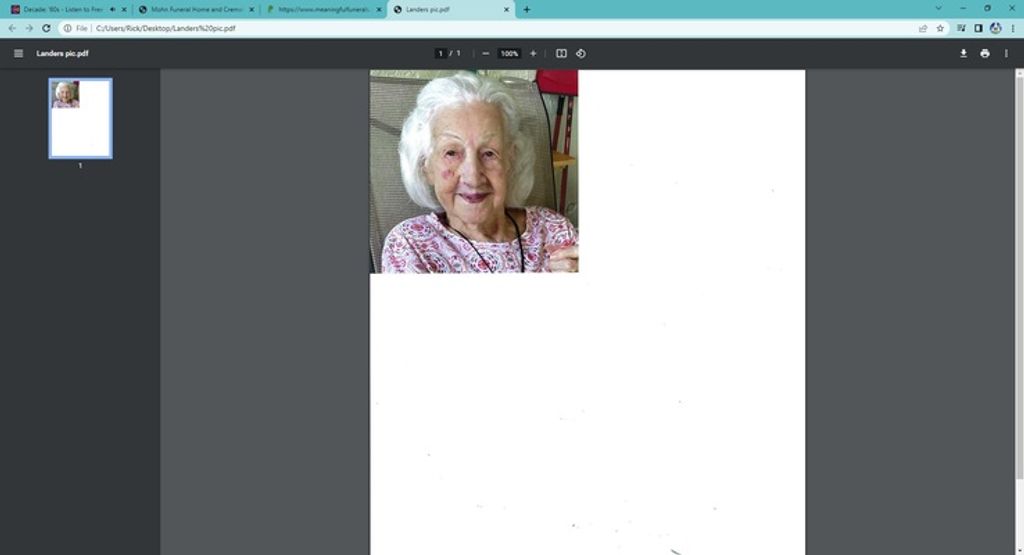Go forward in browser history
1024x555 pixels.
29,28
